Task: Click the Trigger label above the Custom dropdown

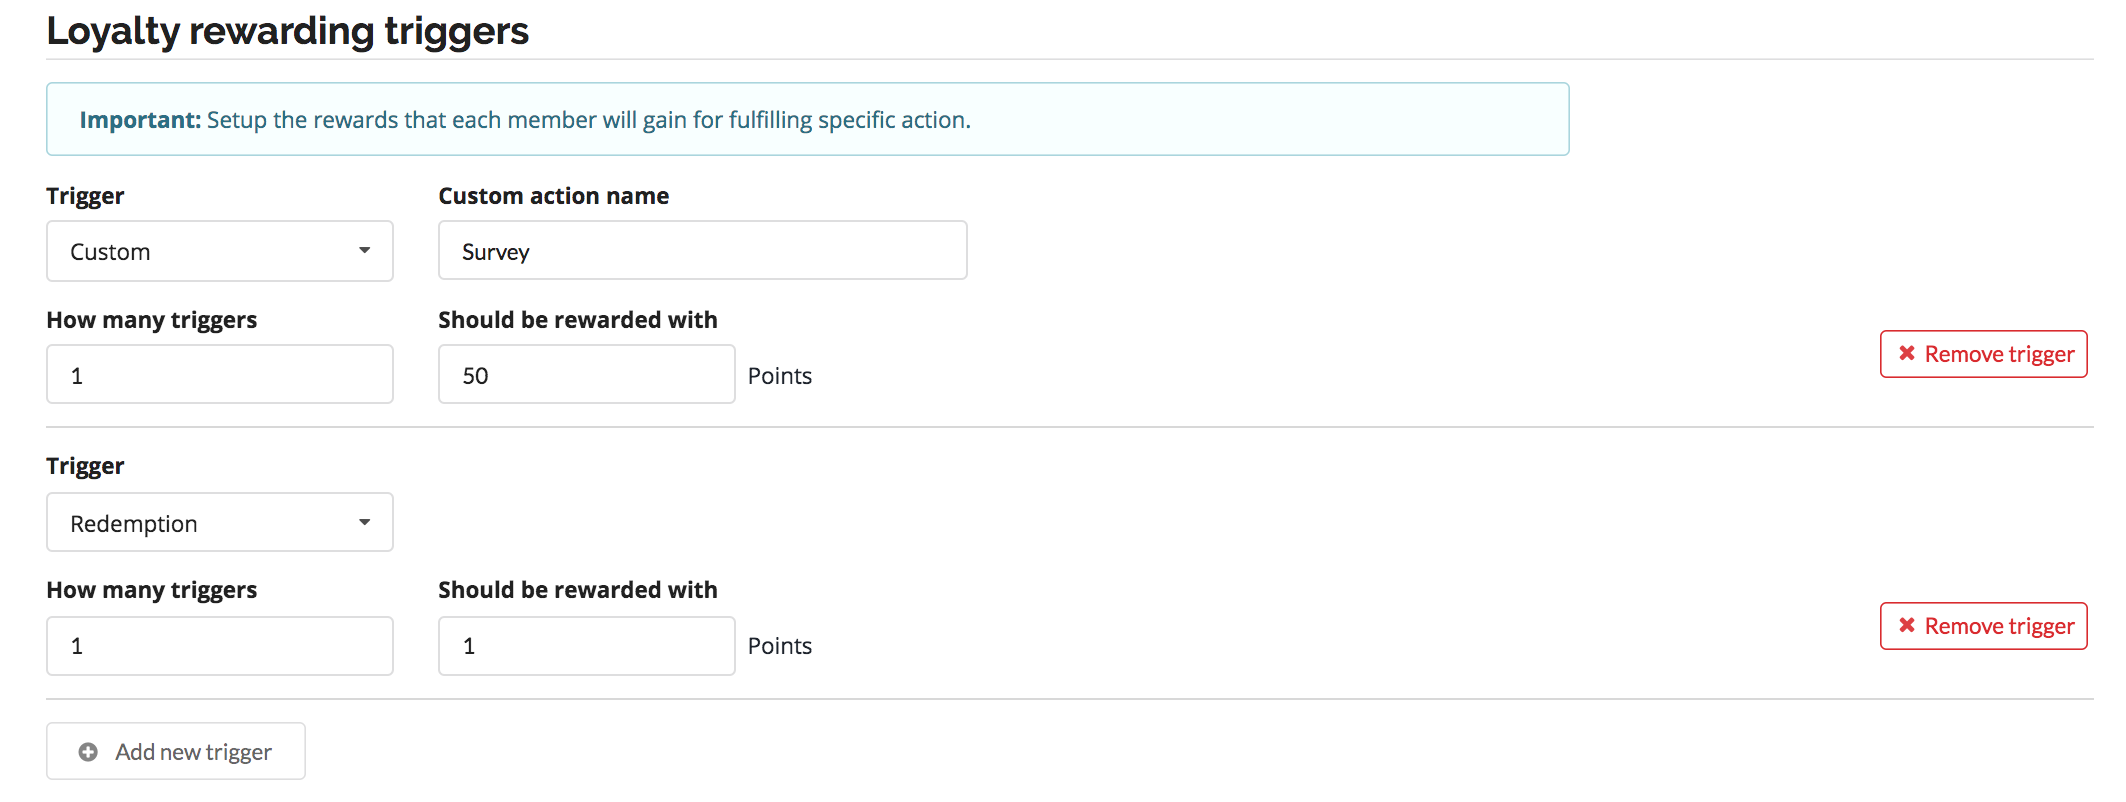Action: coord(85,196)
